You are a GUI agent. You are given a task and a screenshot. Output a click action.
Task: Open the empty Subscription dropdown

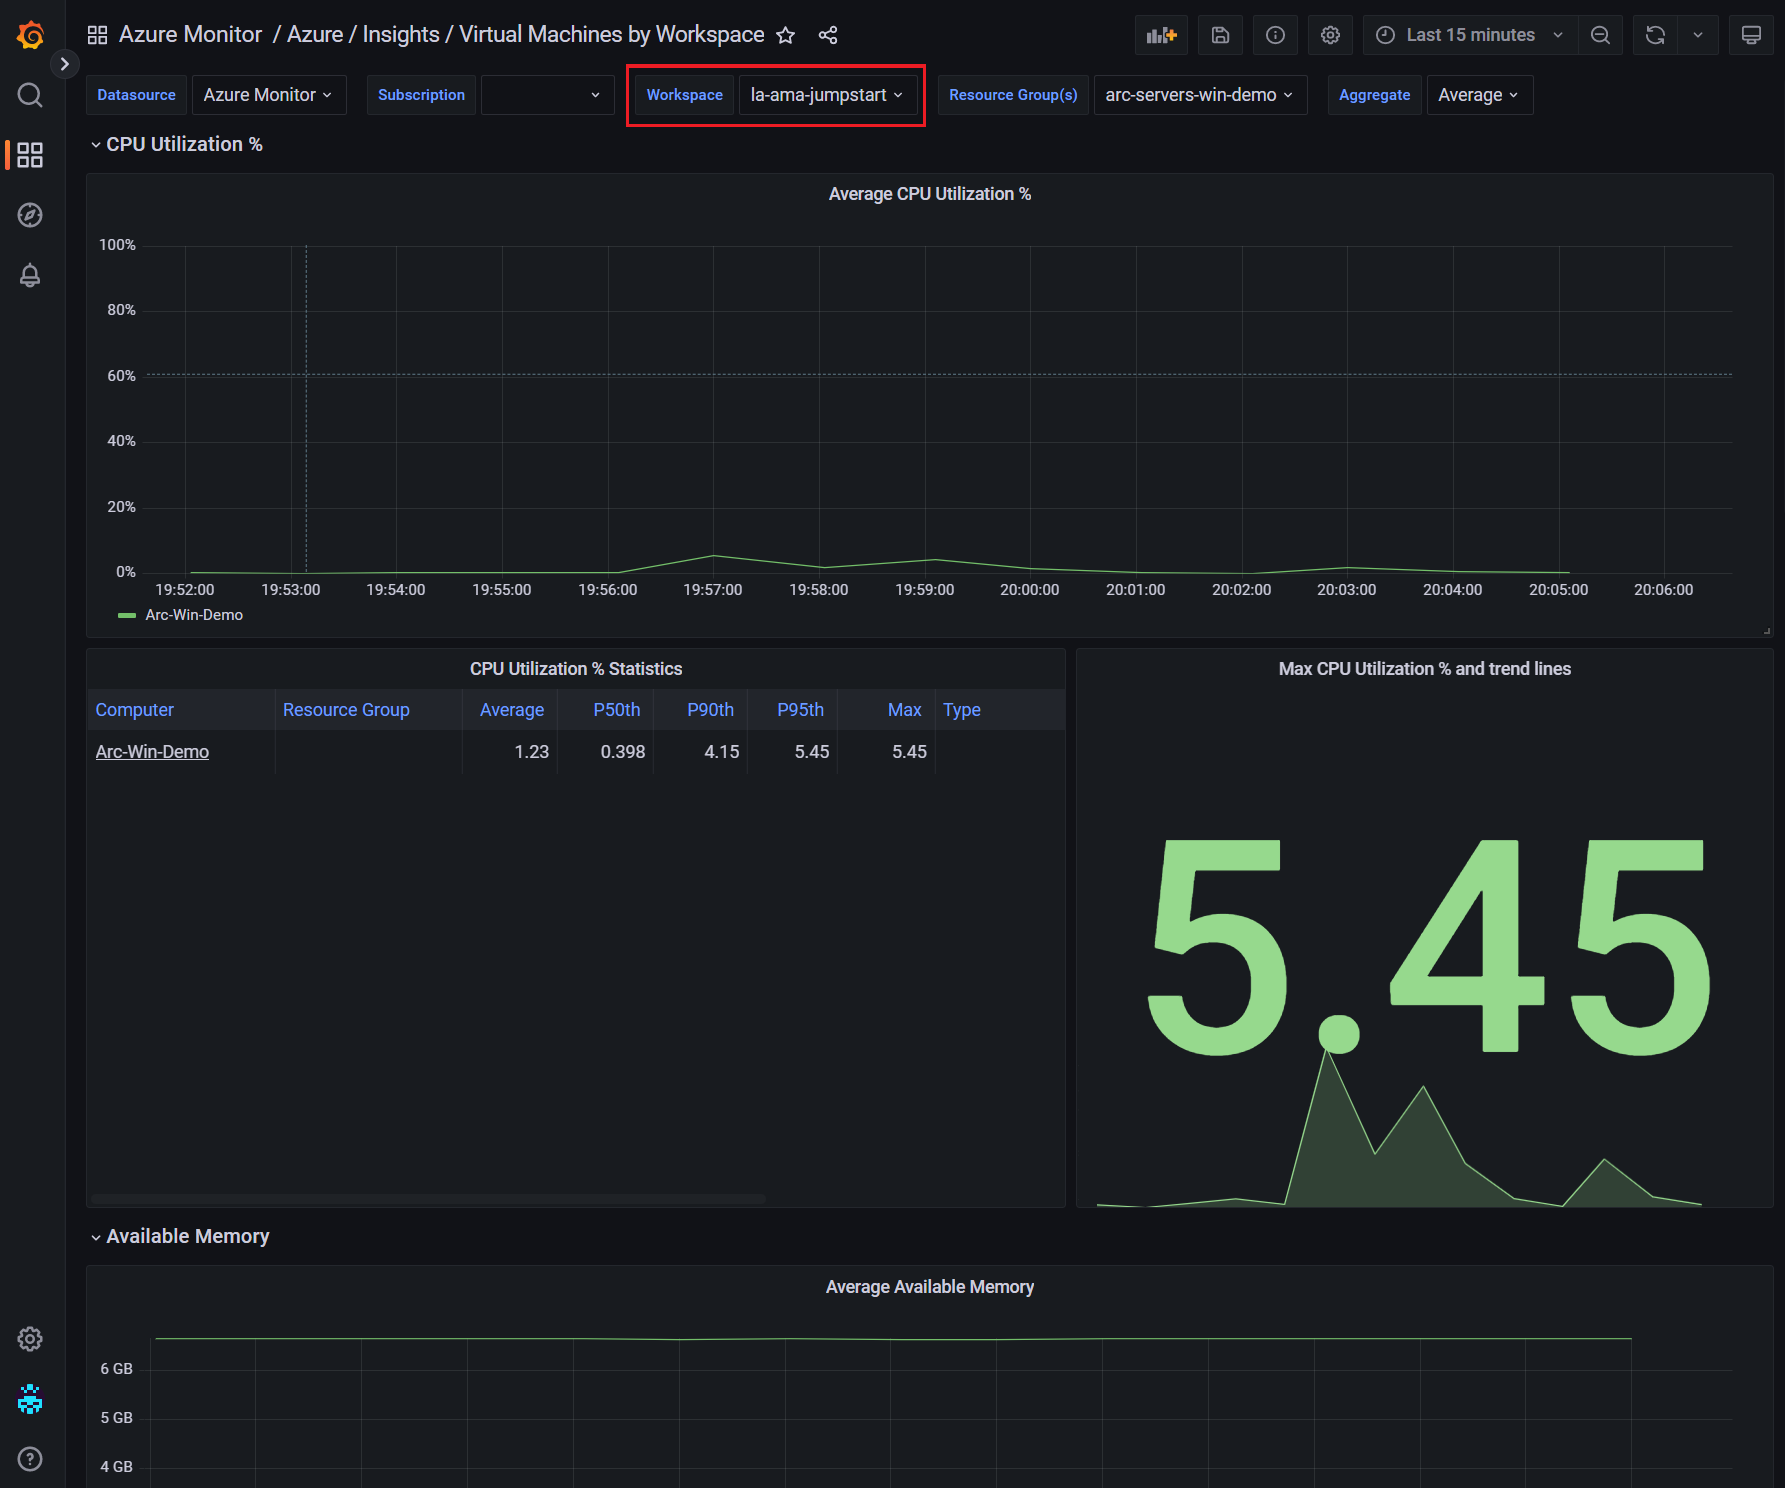pos(547,95)
